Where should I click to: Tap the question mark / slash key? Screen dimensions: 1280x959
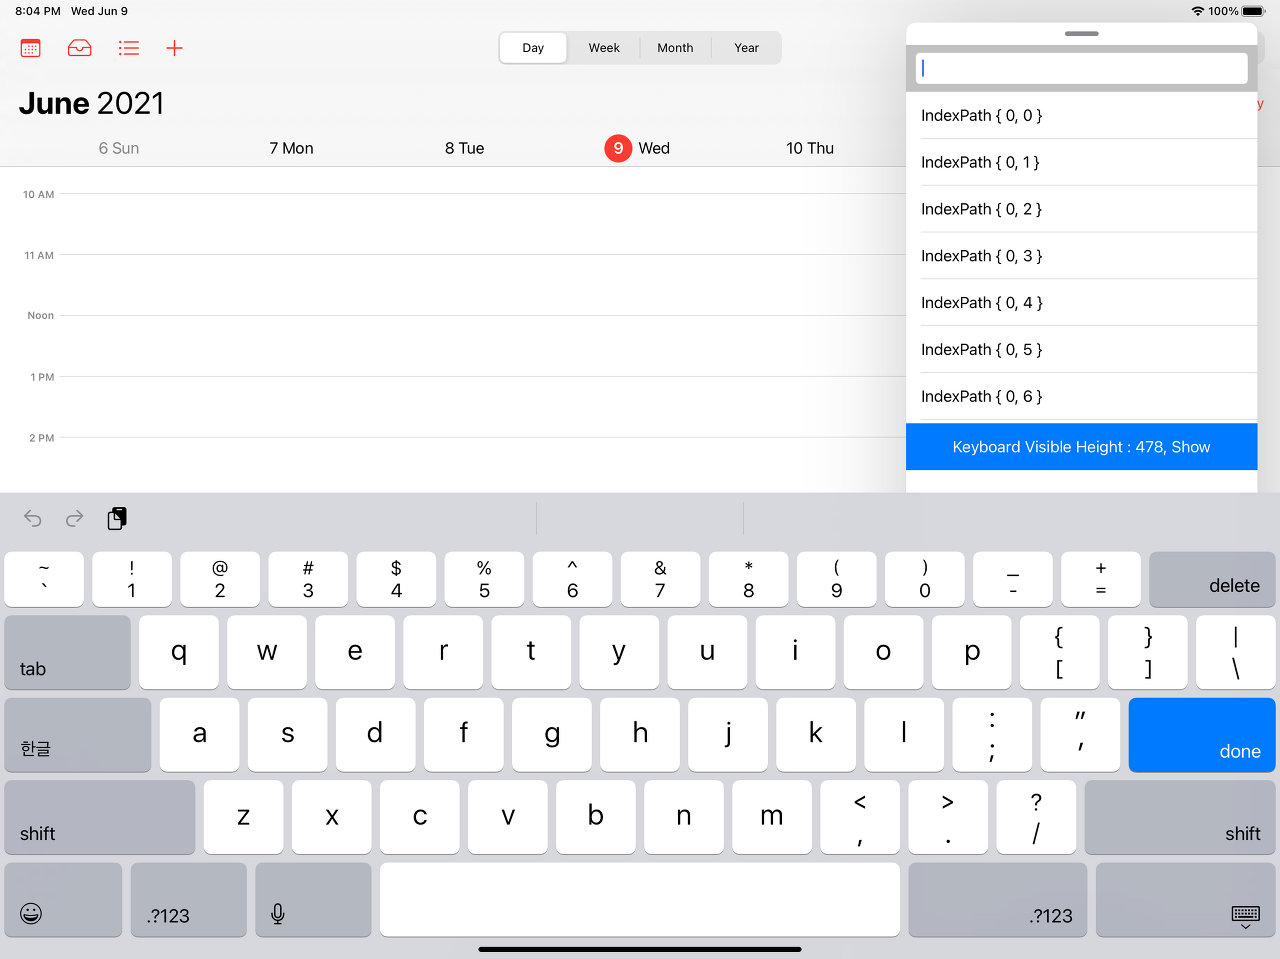(1036, 817)
